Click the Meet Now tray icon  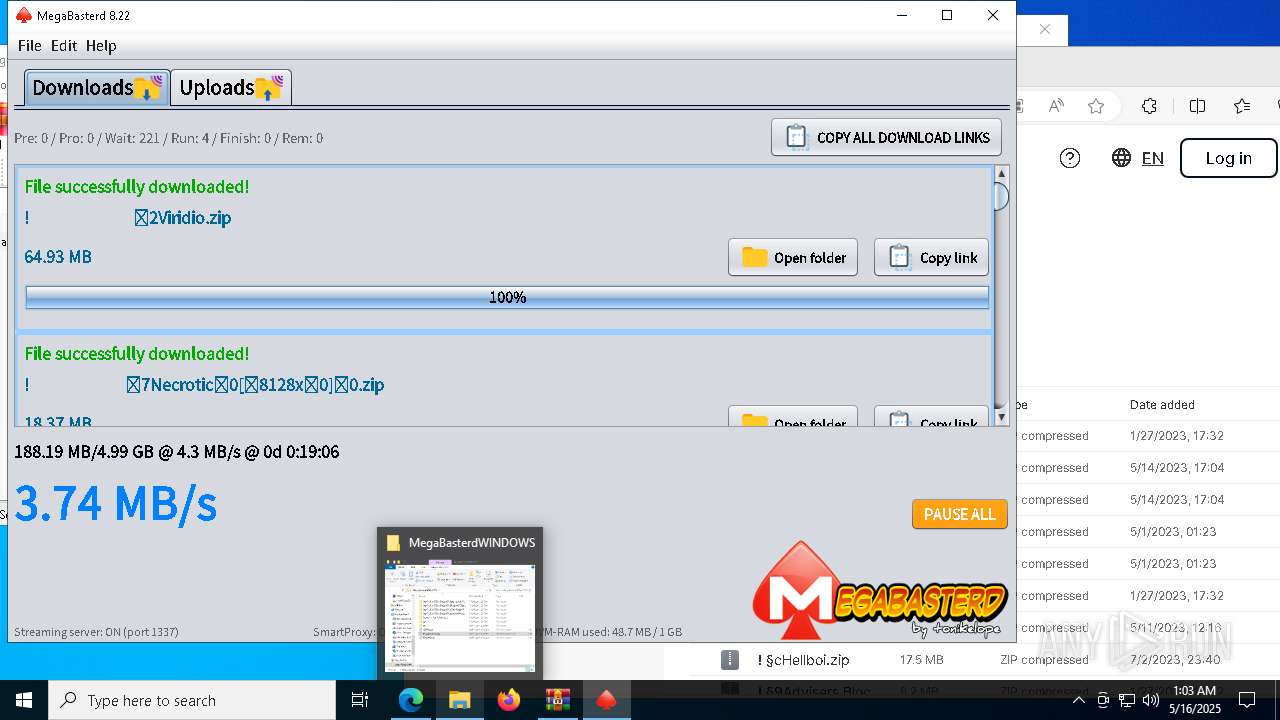1103,700
